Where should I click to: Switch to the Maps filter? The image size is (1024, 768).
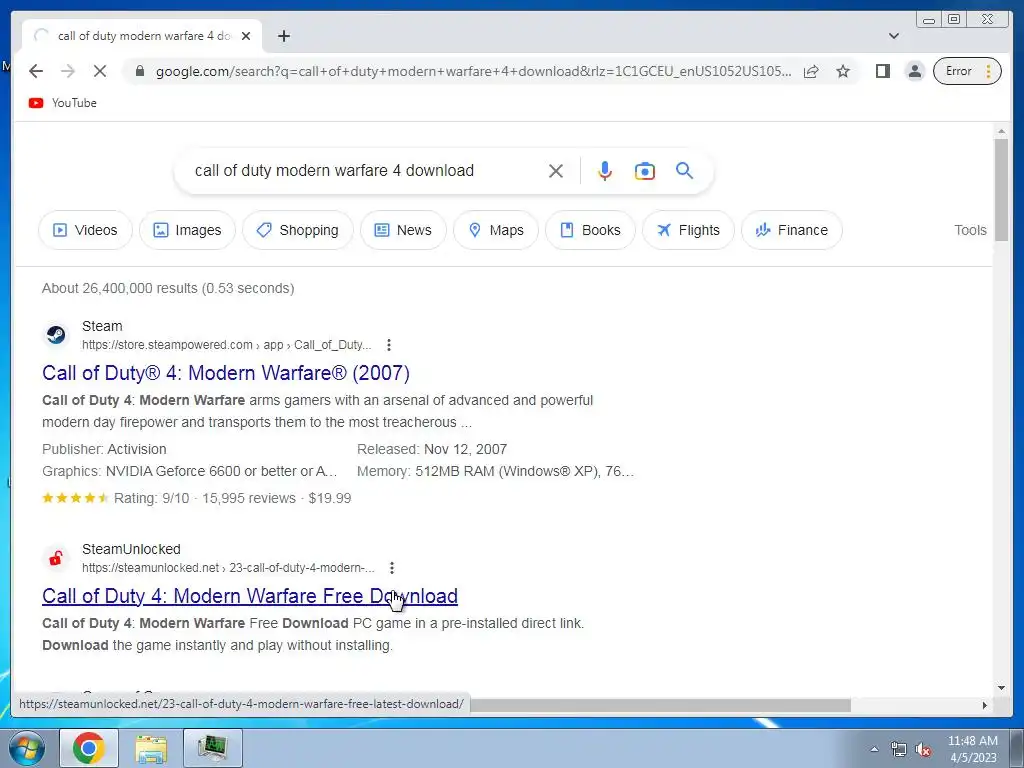click(x=496, y=230)
